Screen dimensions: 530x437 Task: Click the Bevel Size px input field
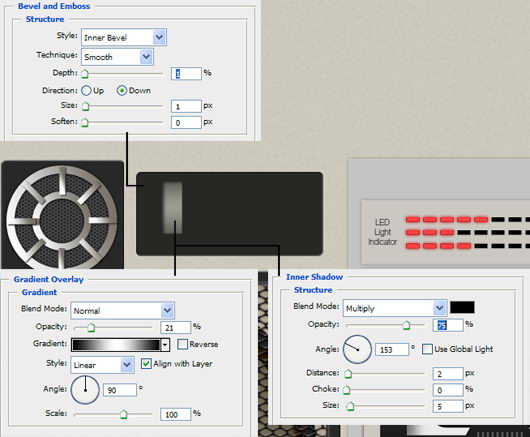tap(186, 106)
